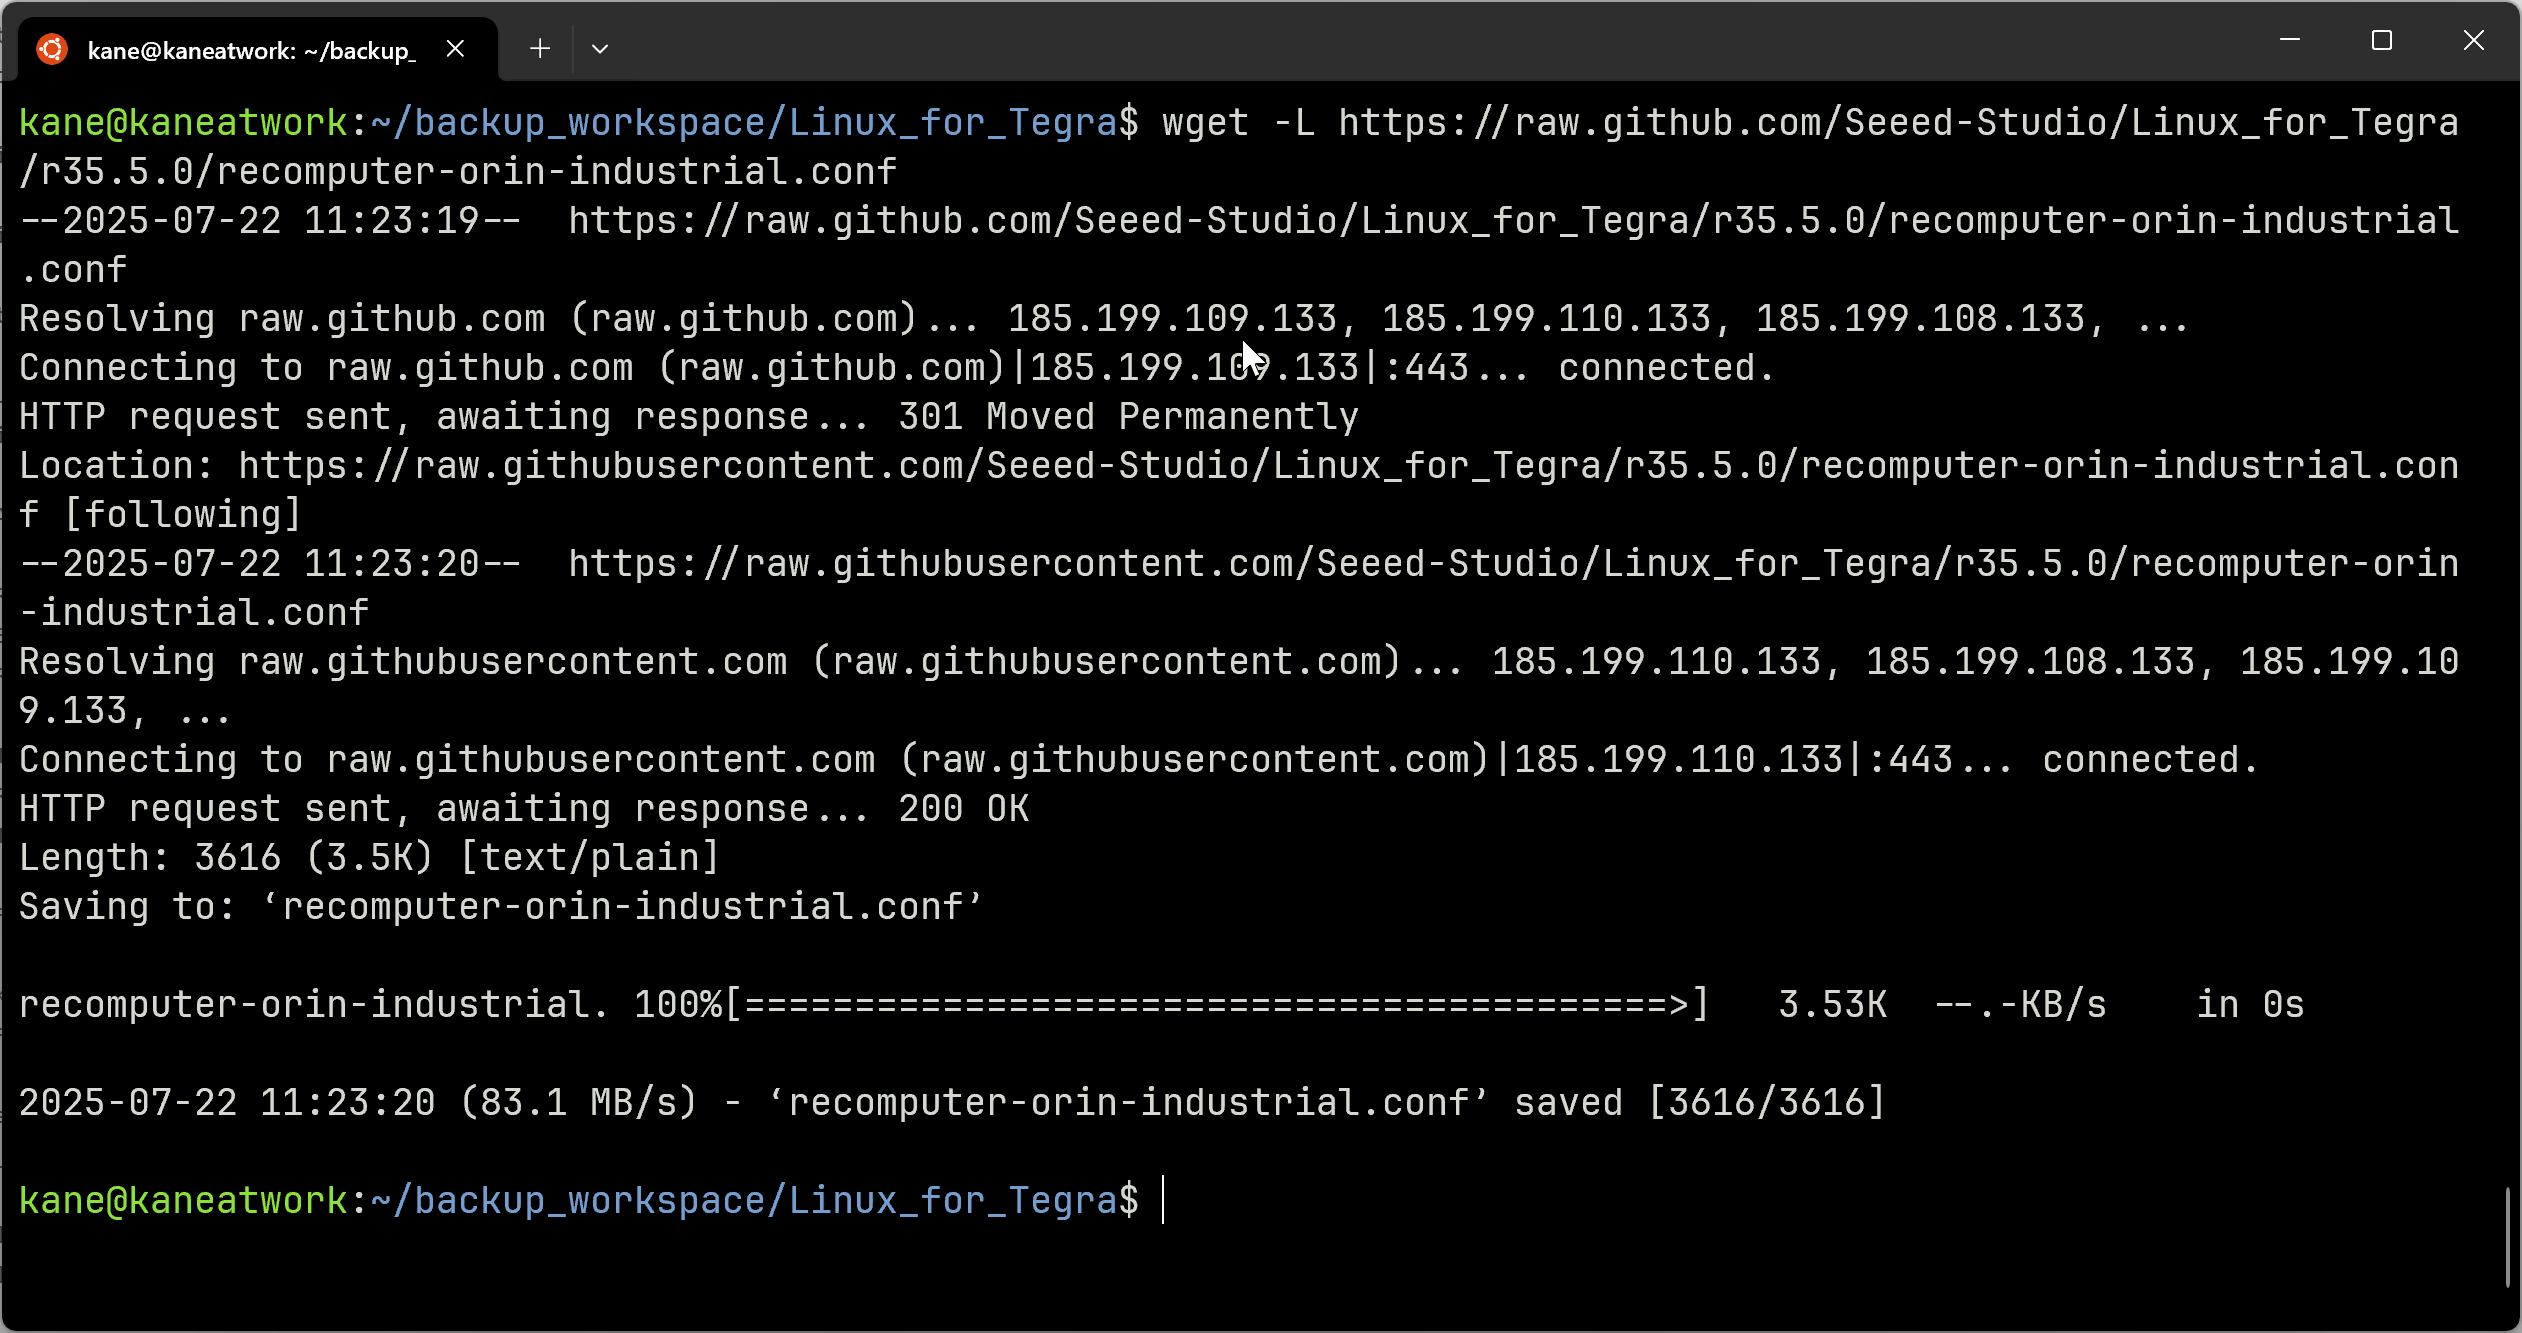The width and height of the screenshot is (2522, 1333).
Task: Click the terminal scrollbar thumb
Action: tap(2508, 1238)
